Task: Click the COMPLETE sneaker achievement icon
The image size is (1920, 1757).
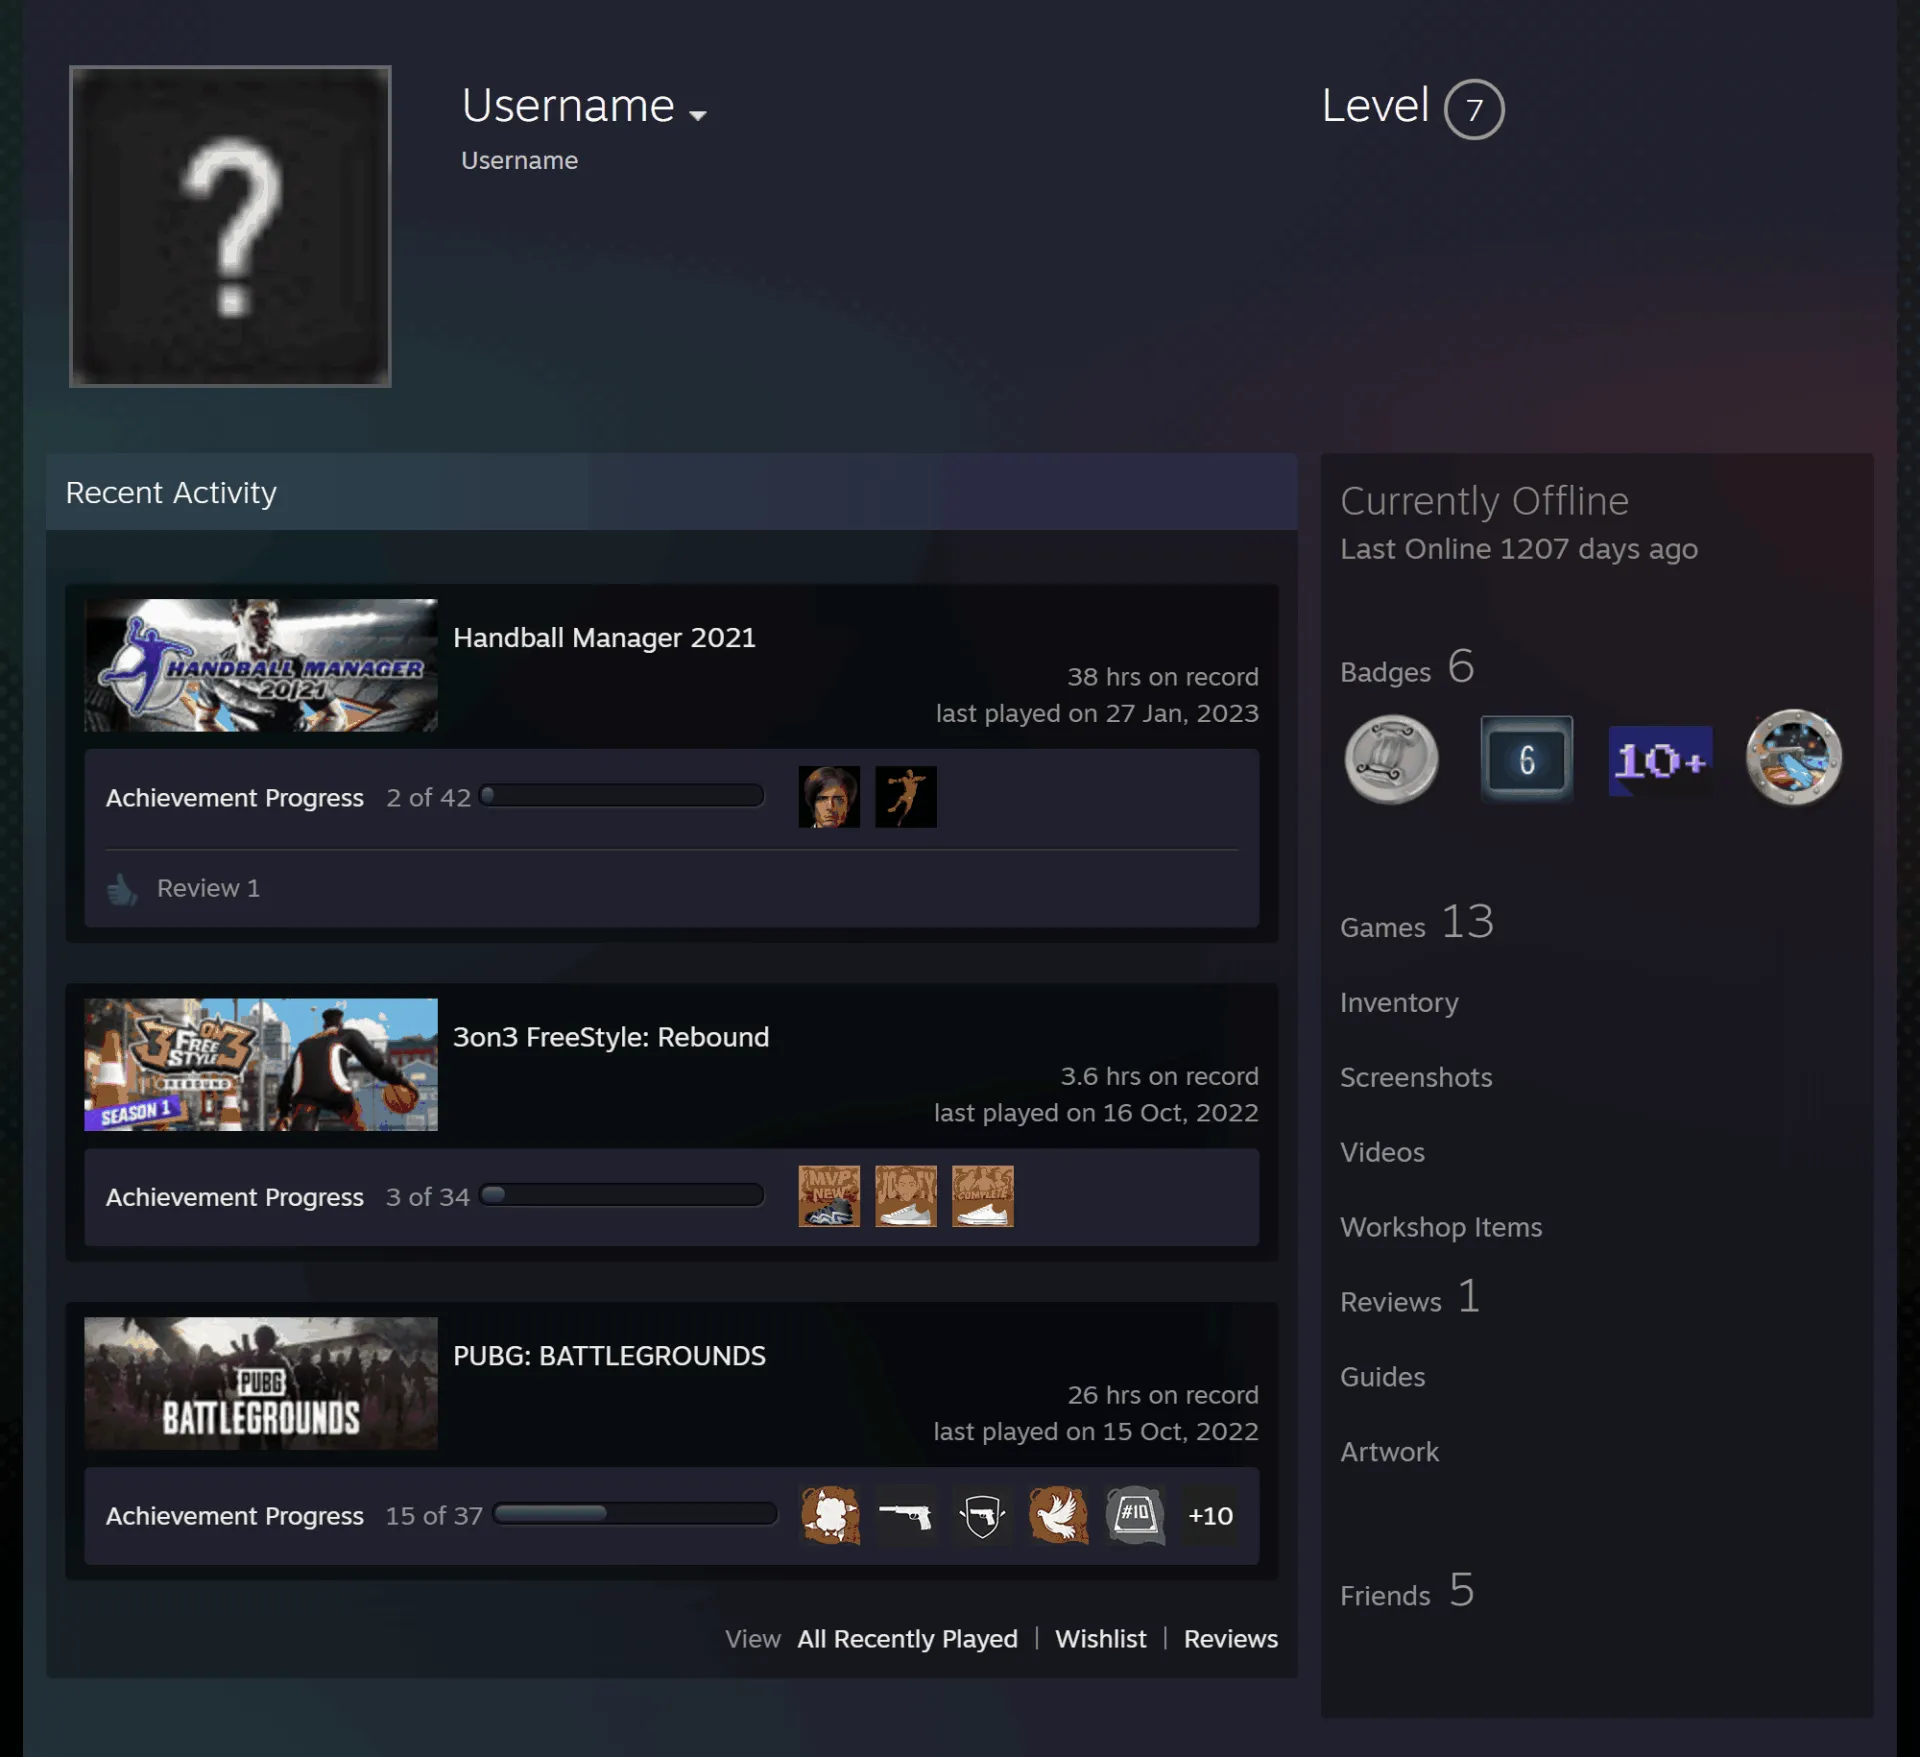Action: (x=983, y=1196)
